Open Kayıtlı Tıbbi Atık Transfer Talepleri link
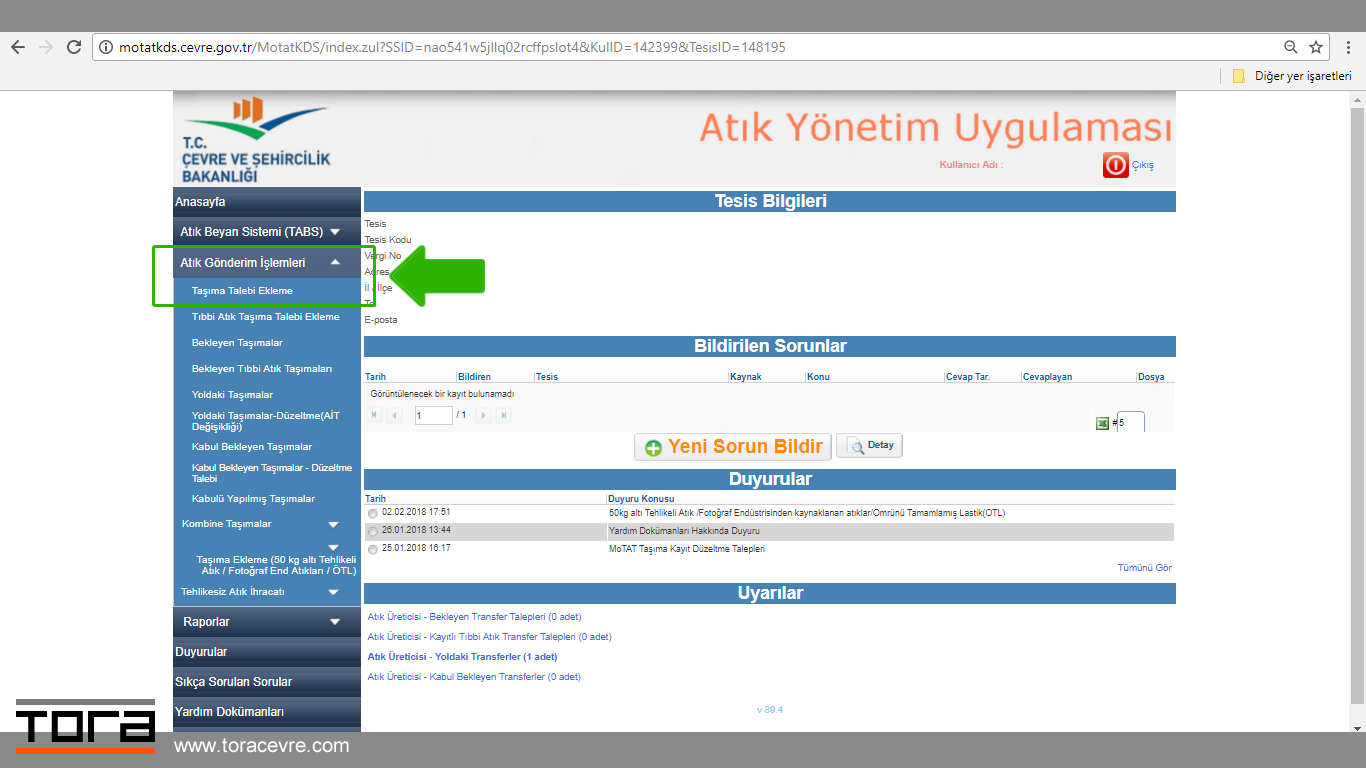The width and height of the screenshot is (1366, 768). (489, 637)
